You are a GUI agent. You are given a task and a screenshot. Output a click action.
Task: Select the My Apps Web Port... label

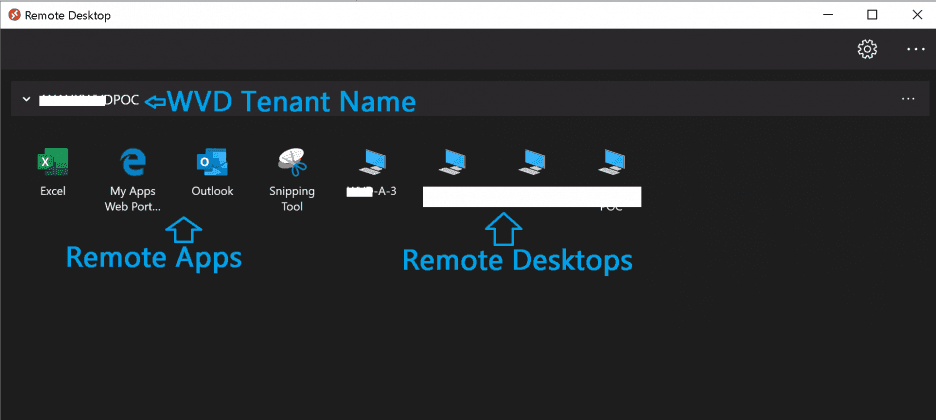(x=133, y=199)
